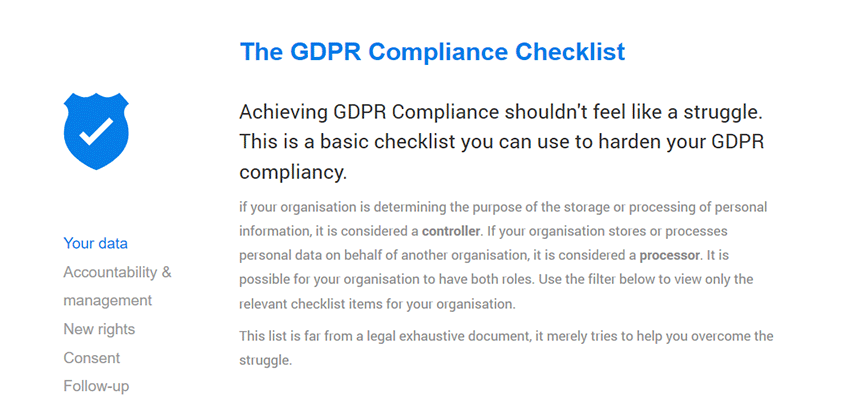
Task: Click the final word "struggle." at bottom
Action: [x=265, y=360]
